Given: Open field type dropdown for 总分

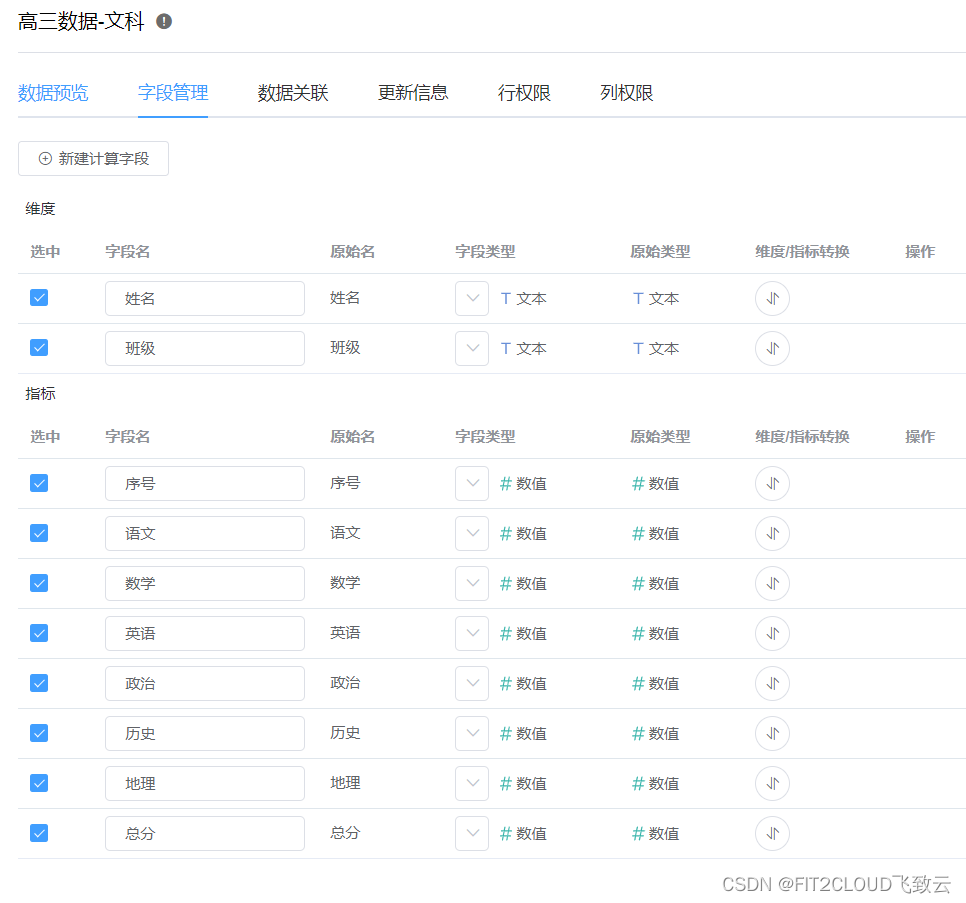Looking at the screenshot, I should 472,833.
